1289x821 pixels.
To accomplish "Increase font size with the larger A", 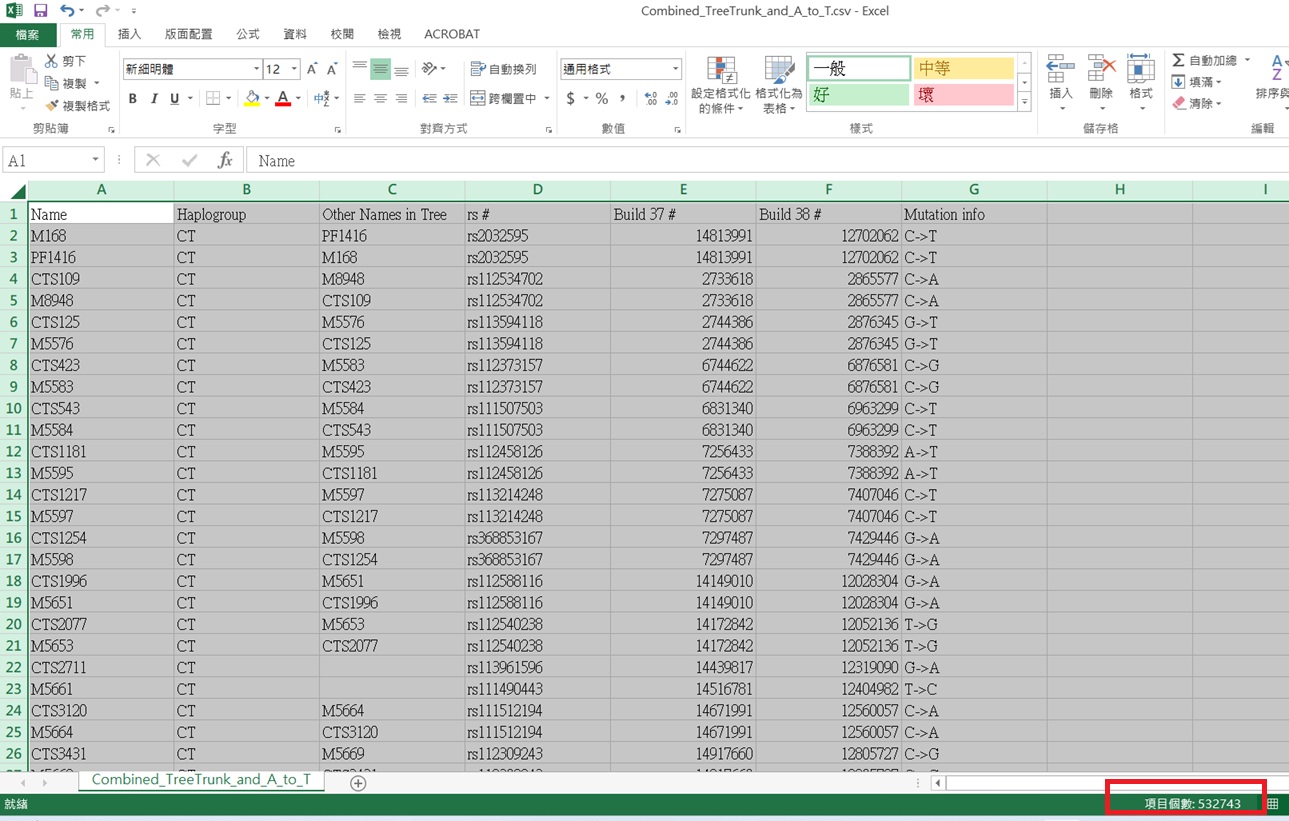I will (312, 69).
